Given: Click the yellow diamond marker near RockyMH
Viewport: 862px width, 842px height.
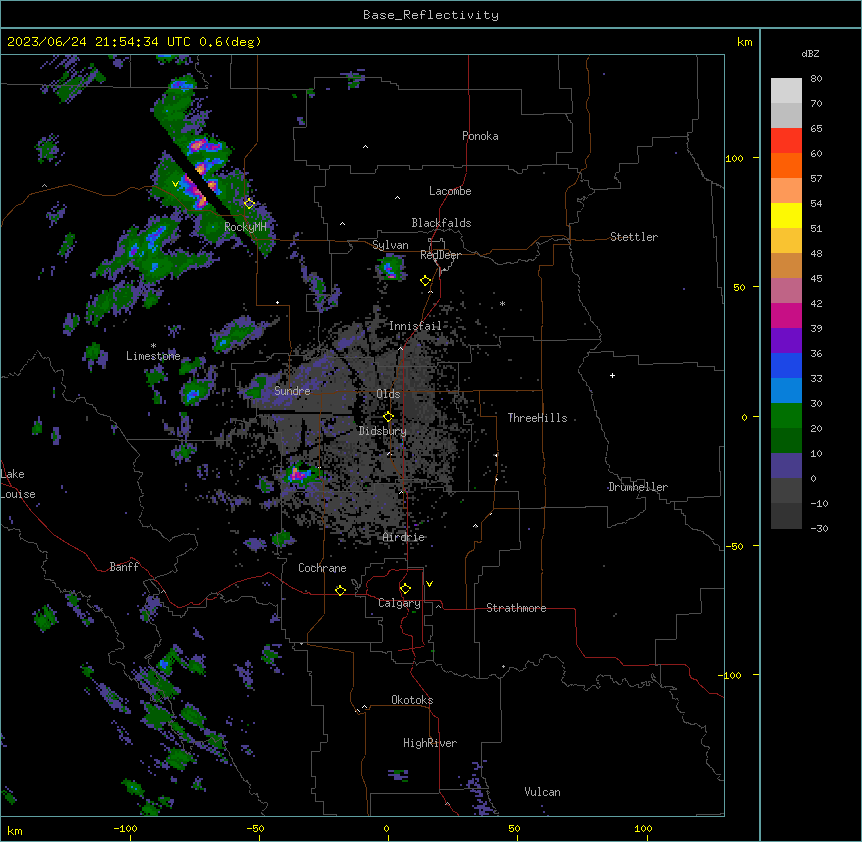Looking at the screenshot, I should [x=250, y=203].
